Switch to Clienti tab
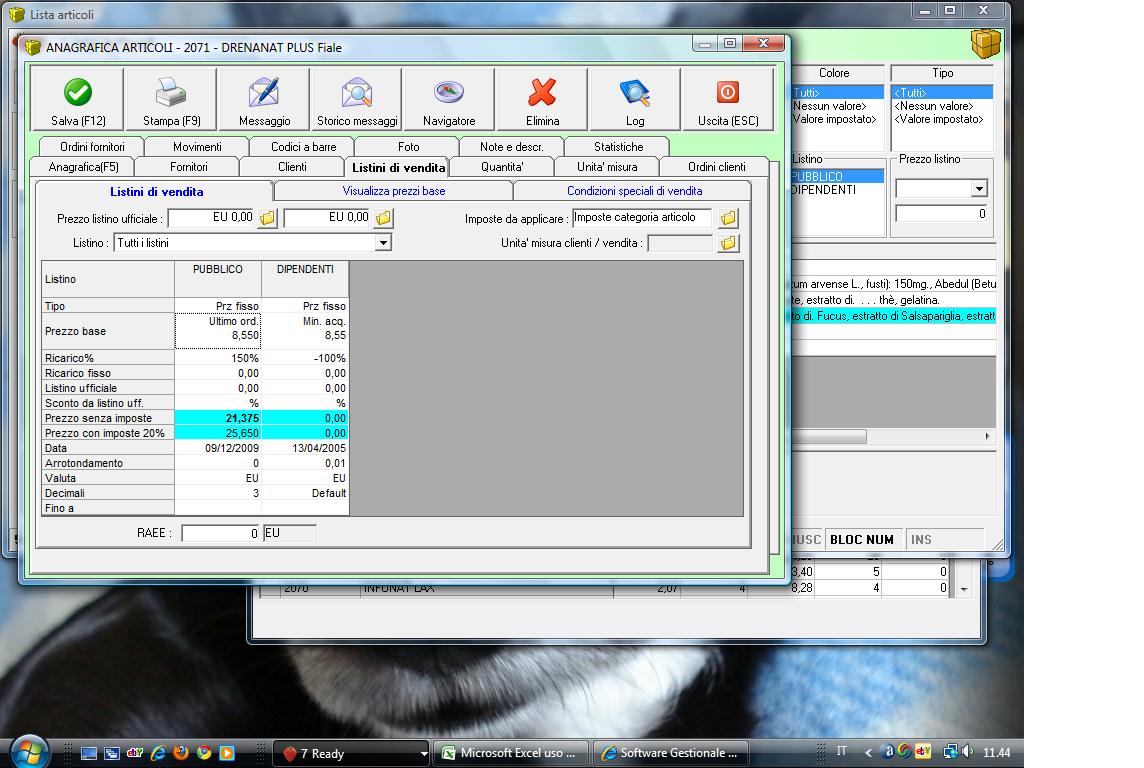 (292, 167)
